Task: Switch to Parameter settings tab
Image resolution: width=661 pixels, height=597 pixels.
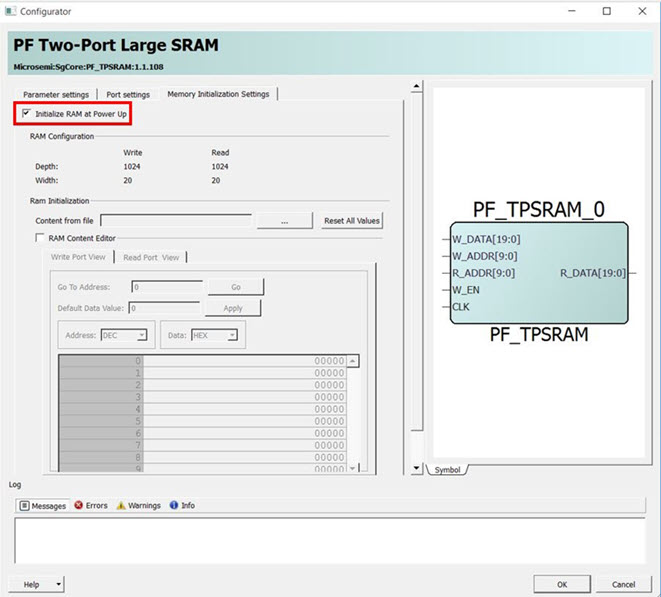Action: pos(56,94)
